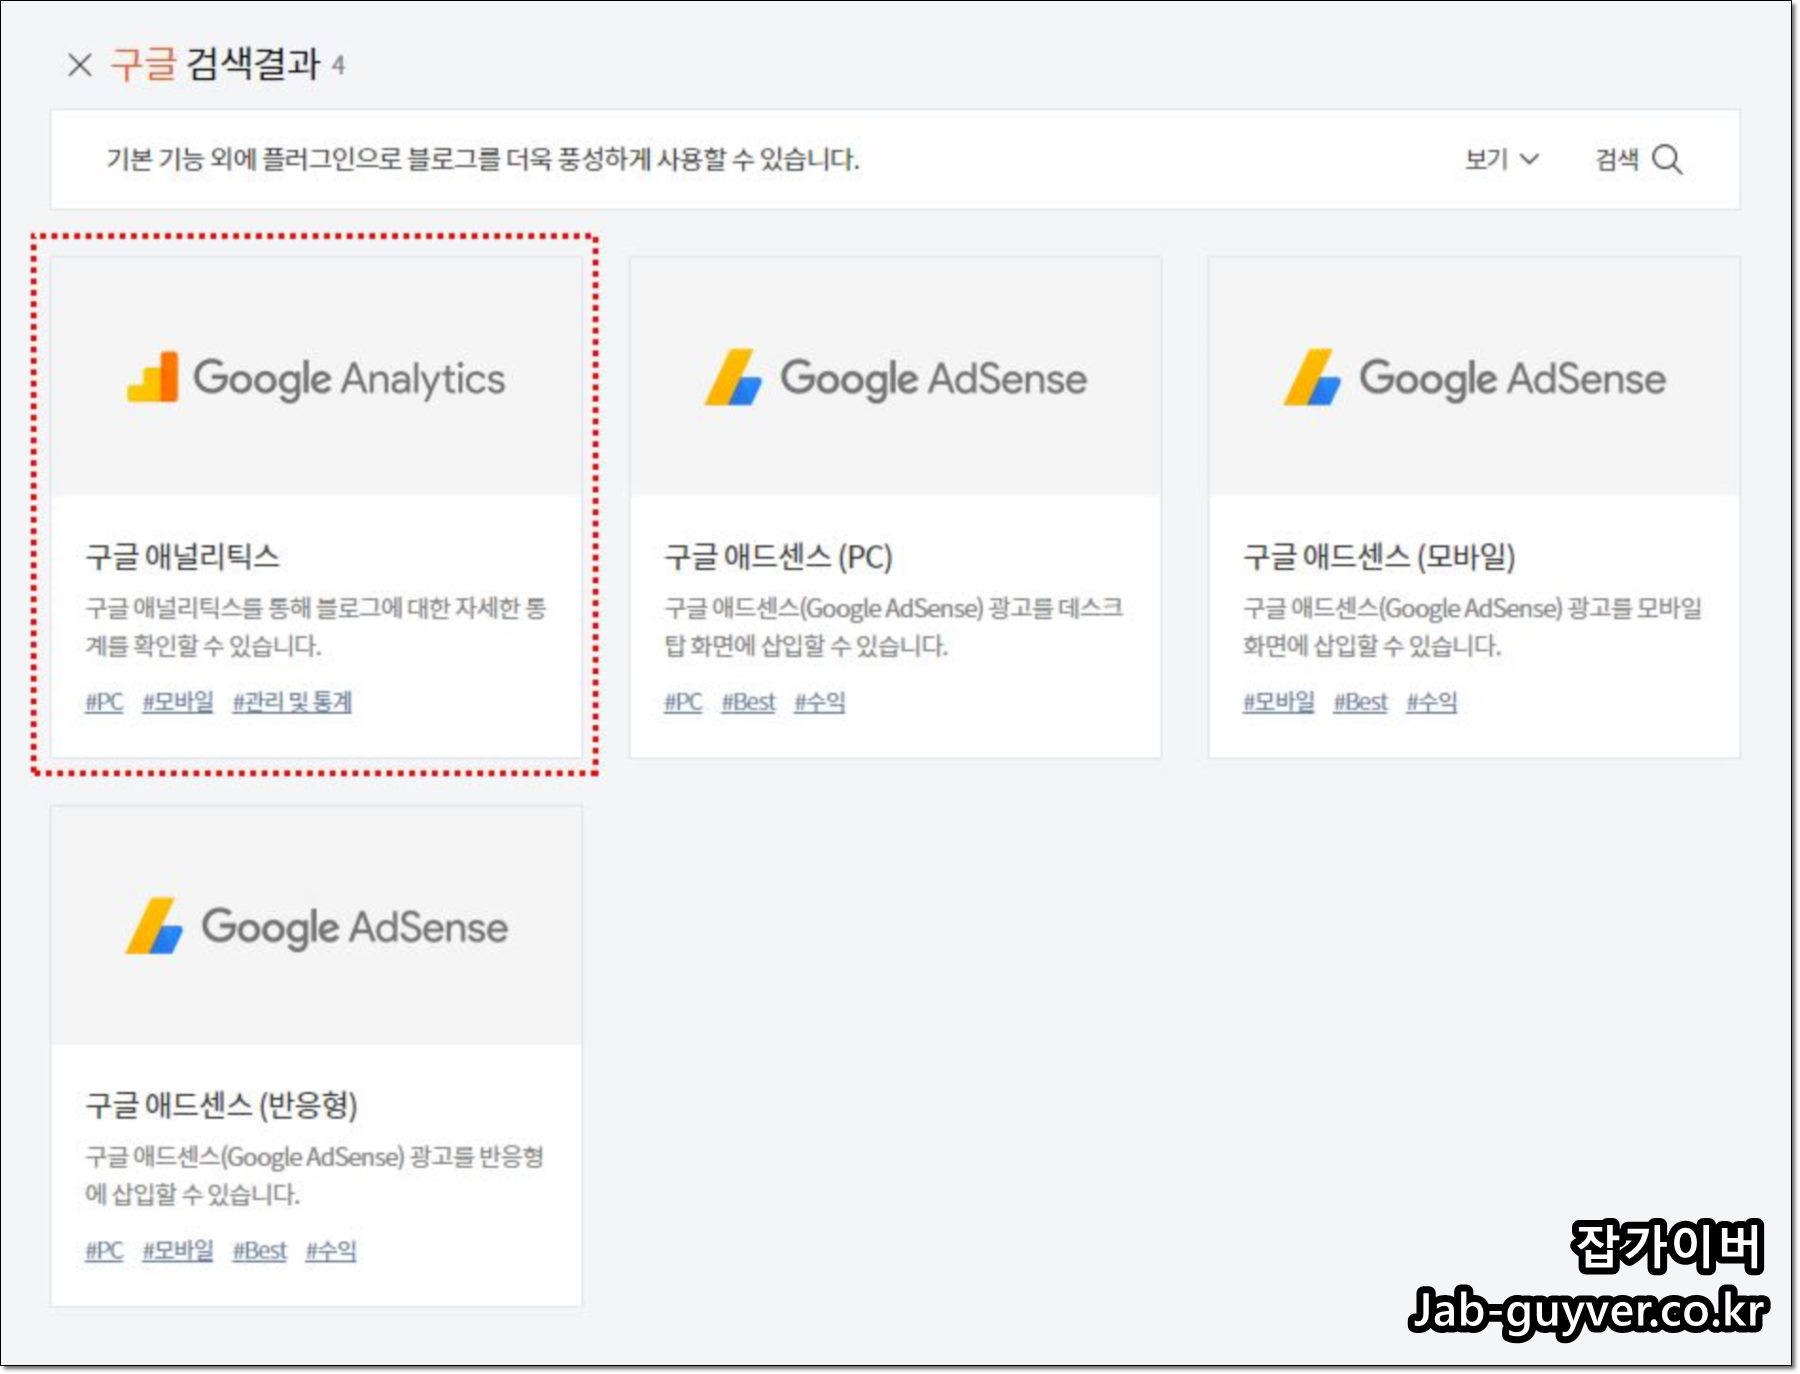1800x1374 pixels.
Task: Click the 구글 애널리틱스 description text
Action: [x=316, y=626]
